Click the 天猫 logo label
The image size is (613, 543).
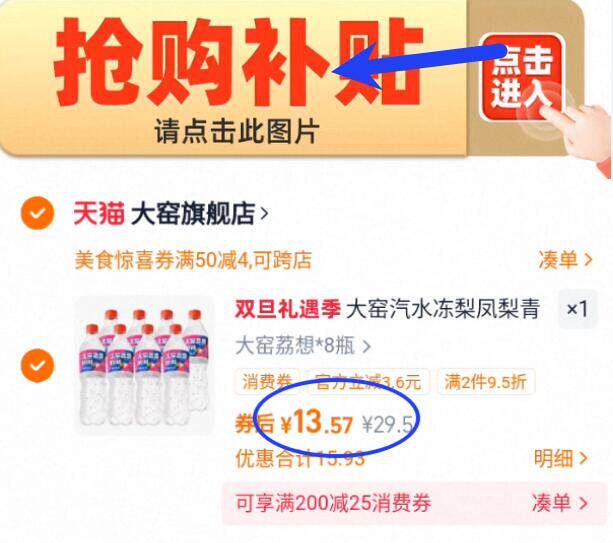(x=99, y=213)
